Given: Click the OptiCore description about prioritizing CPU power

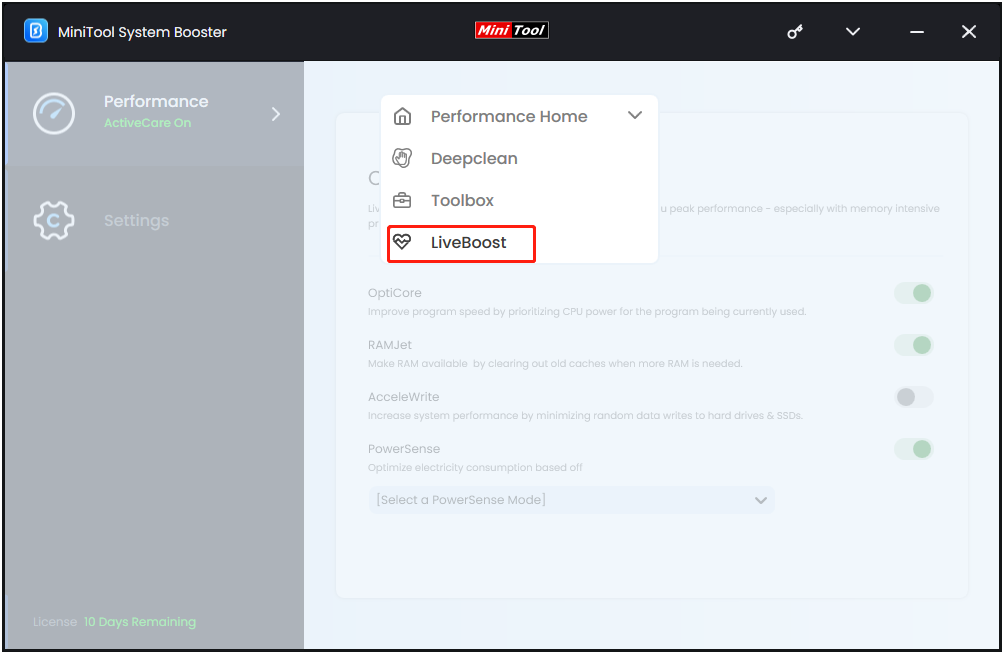Looking at the screenshot, I should point(587,311).
